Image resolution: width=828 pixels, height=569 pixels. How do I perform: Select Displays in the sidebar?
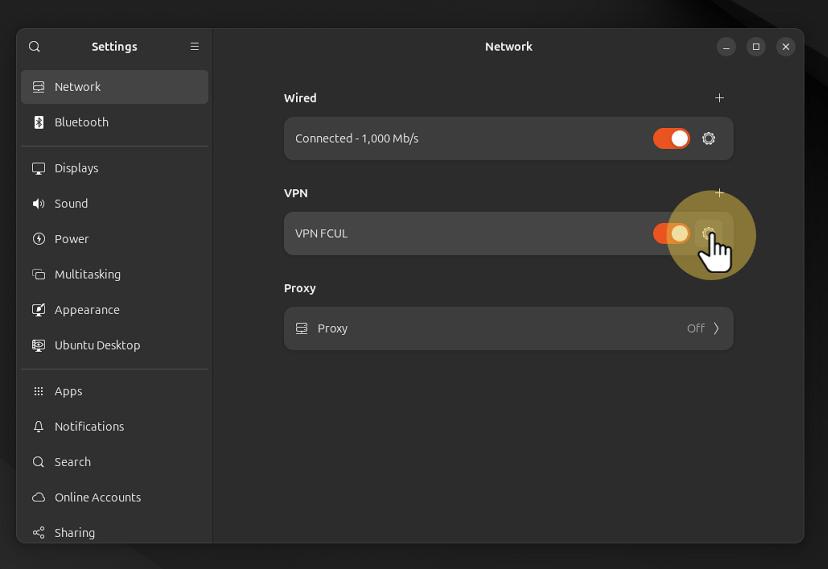[76, 168]
